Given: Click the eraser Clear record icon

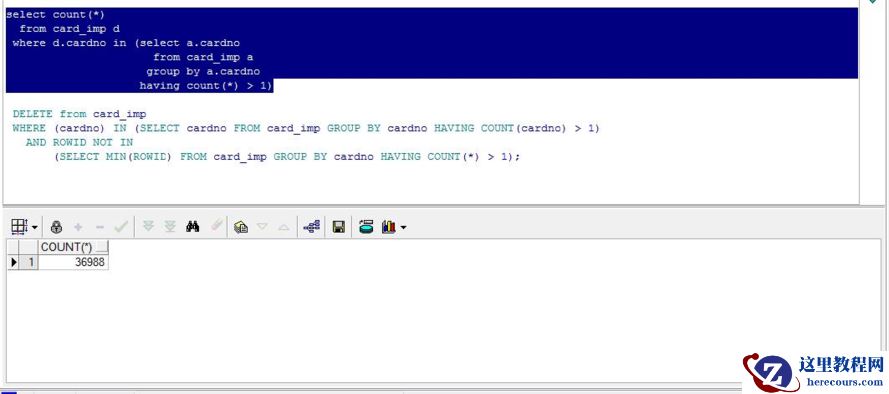Looking at the screenshot, I should point(216,226).
